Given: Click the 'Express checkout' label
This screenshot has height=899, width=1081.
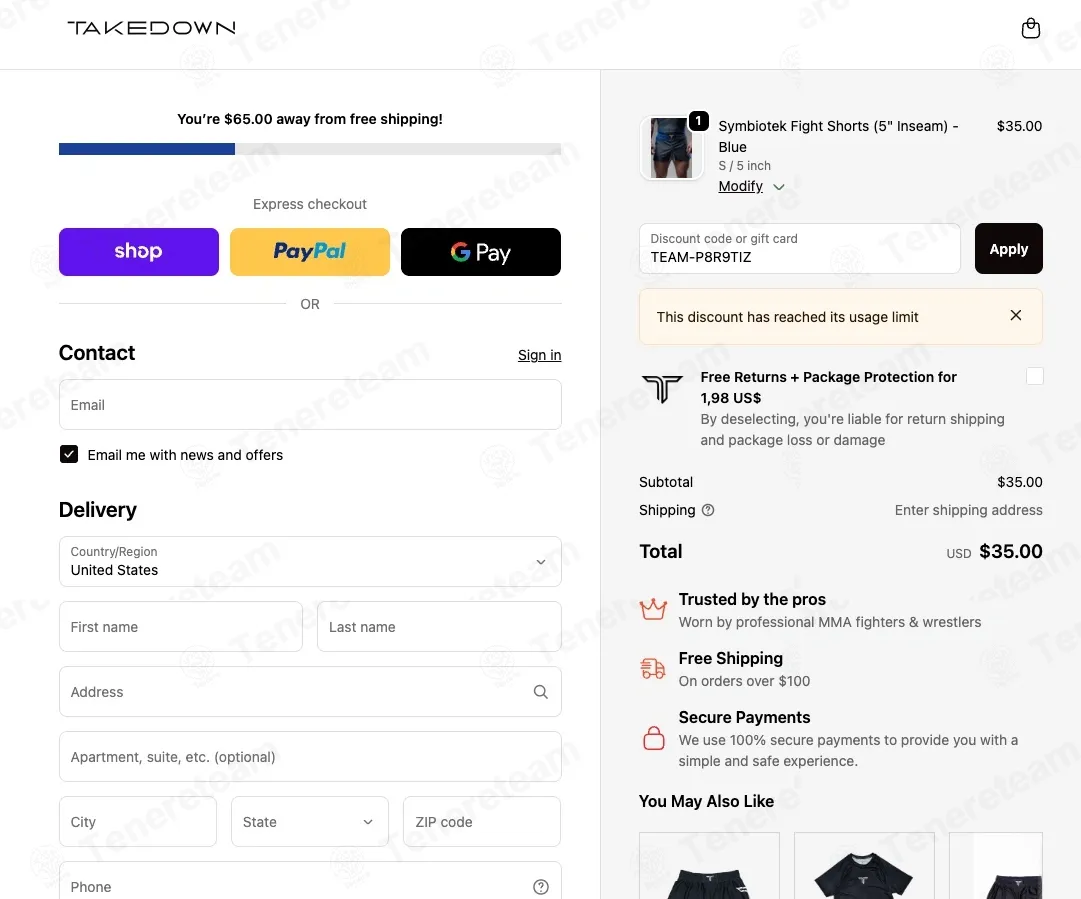Looking at the screenshot, I should 310,204.
